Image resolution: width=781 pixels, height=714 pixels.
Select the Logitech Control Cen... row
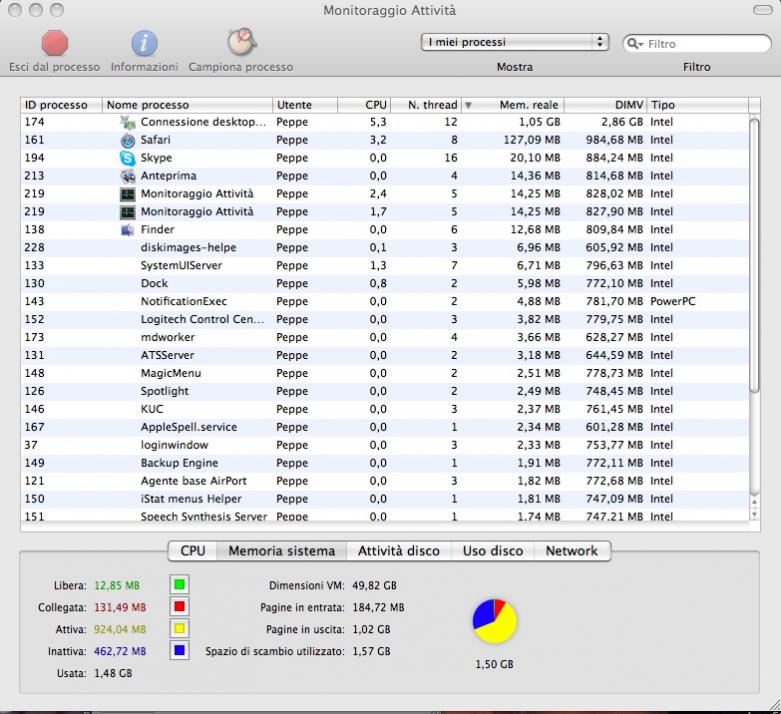click(385, 319)
